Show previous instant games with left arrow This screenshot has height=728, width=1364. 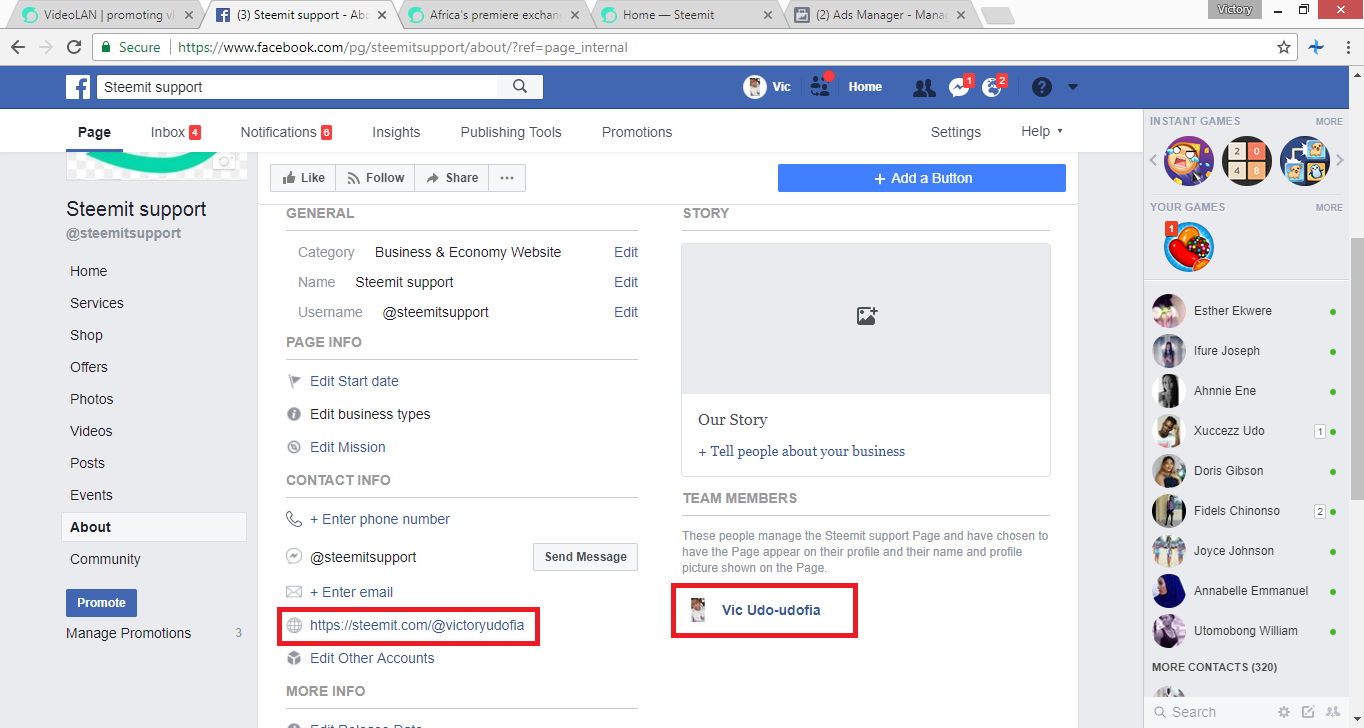coord(1153,160)
